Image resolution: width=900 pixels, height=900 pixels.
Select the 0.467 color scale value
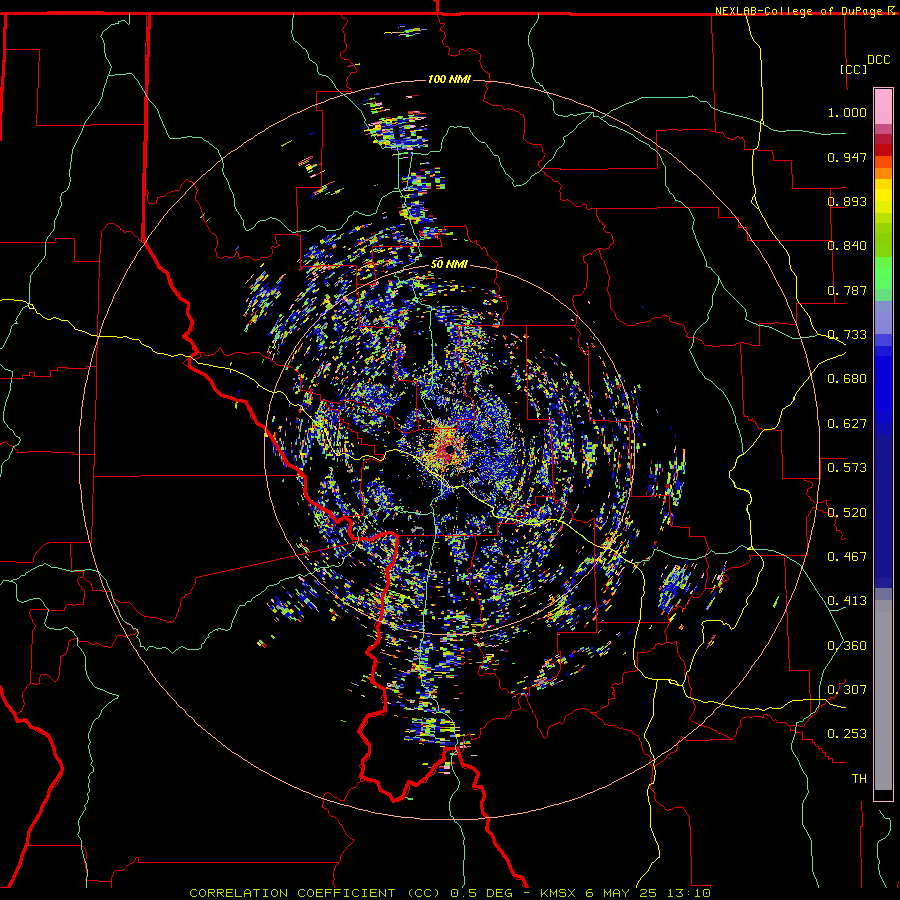tap(847, 557)
